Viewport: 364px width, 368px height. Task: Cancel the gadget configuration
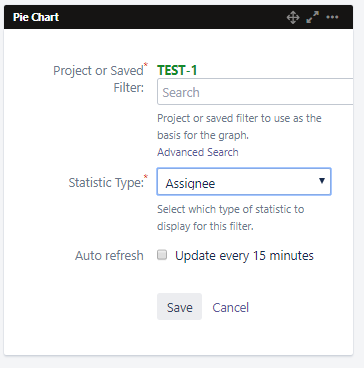tap(231, 307)
